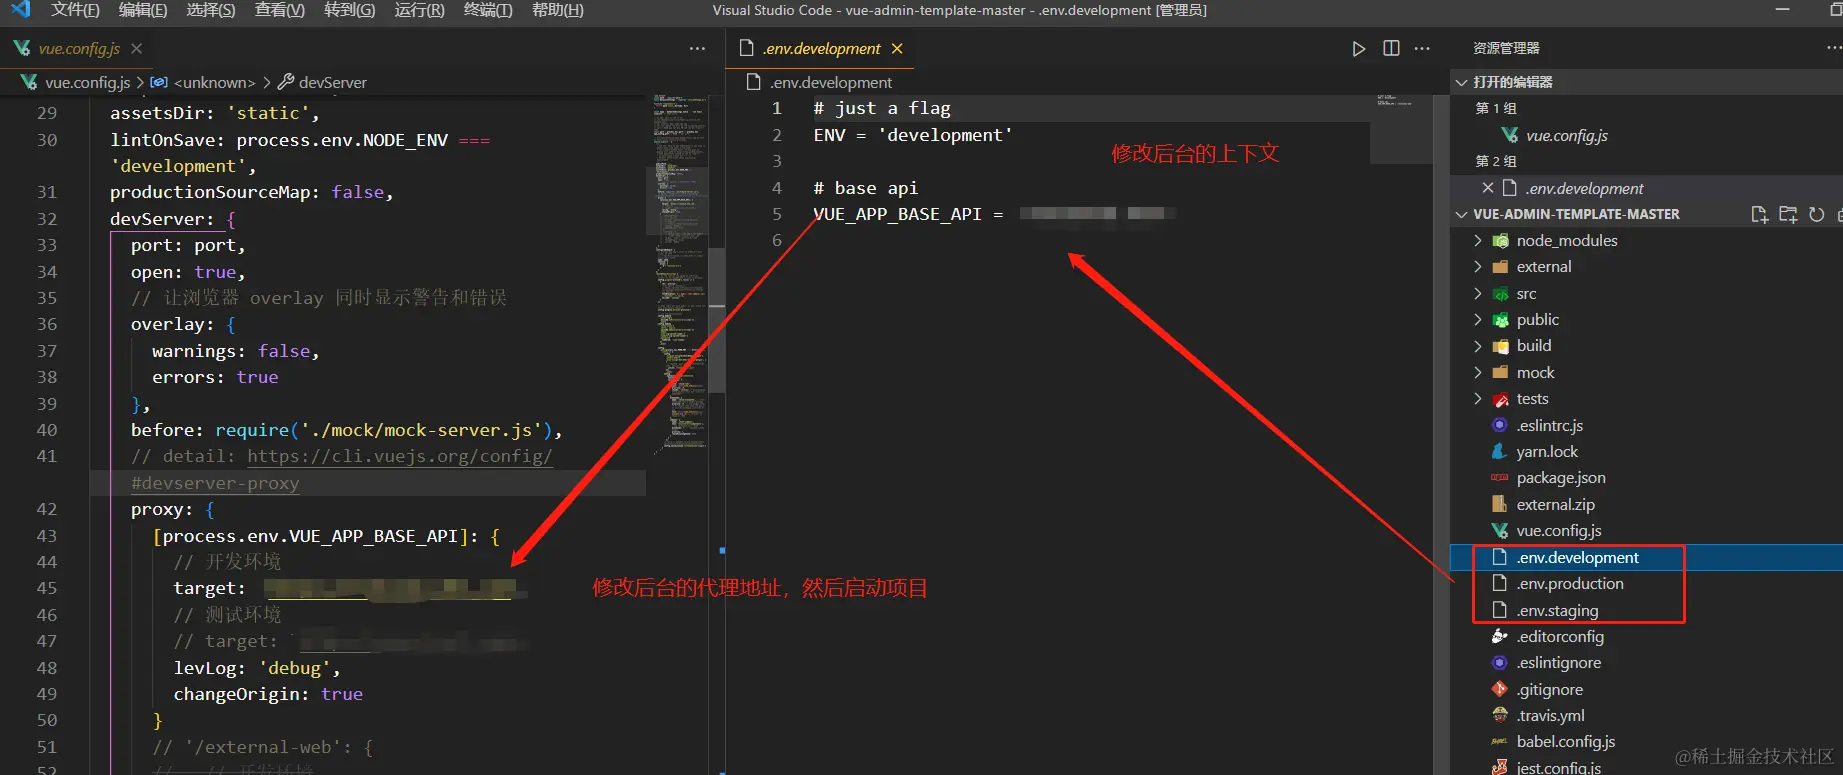Select .env.development in the file tree
This screenshot has height=775, width=1843.
click(x=1577, y=558)
